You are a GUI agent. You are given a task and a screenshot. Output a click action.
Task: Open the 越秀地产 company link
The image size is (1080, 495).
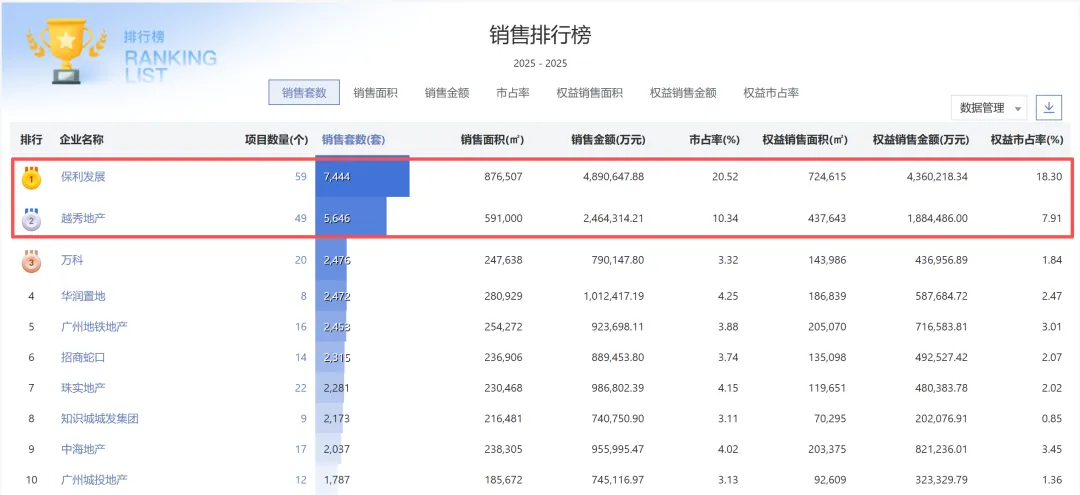point(83,219)
